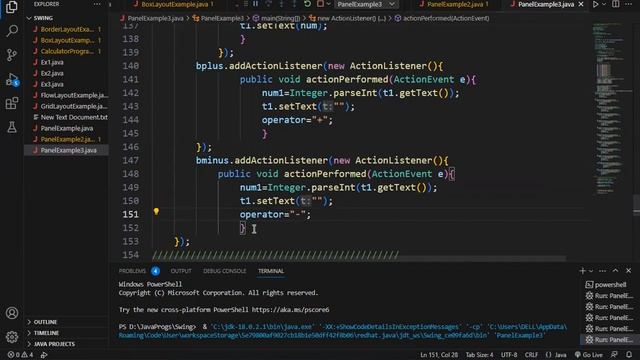This screenshot has height=360, width=640.
Task: Open BorderLayoutExa... file in explorer
Action: click(67, 29)
